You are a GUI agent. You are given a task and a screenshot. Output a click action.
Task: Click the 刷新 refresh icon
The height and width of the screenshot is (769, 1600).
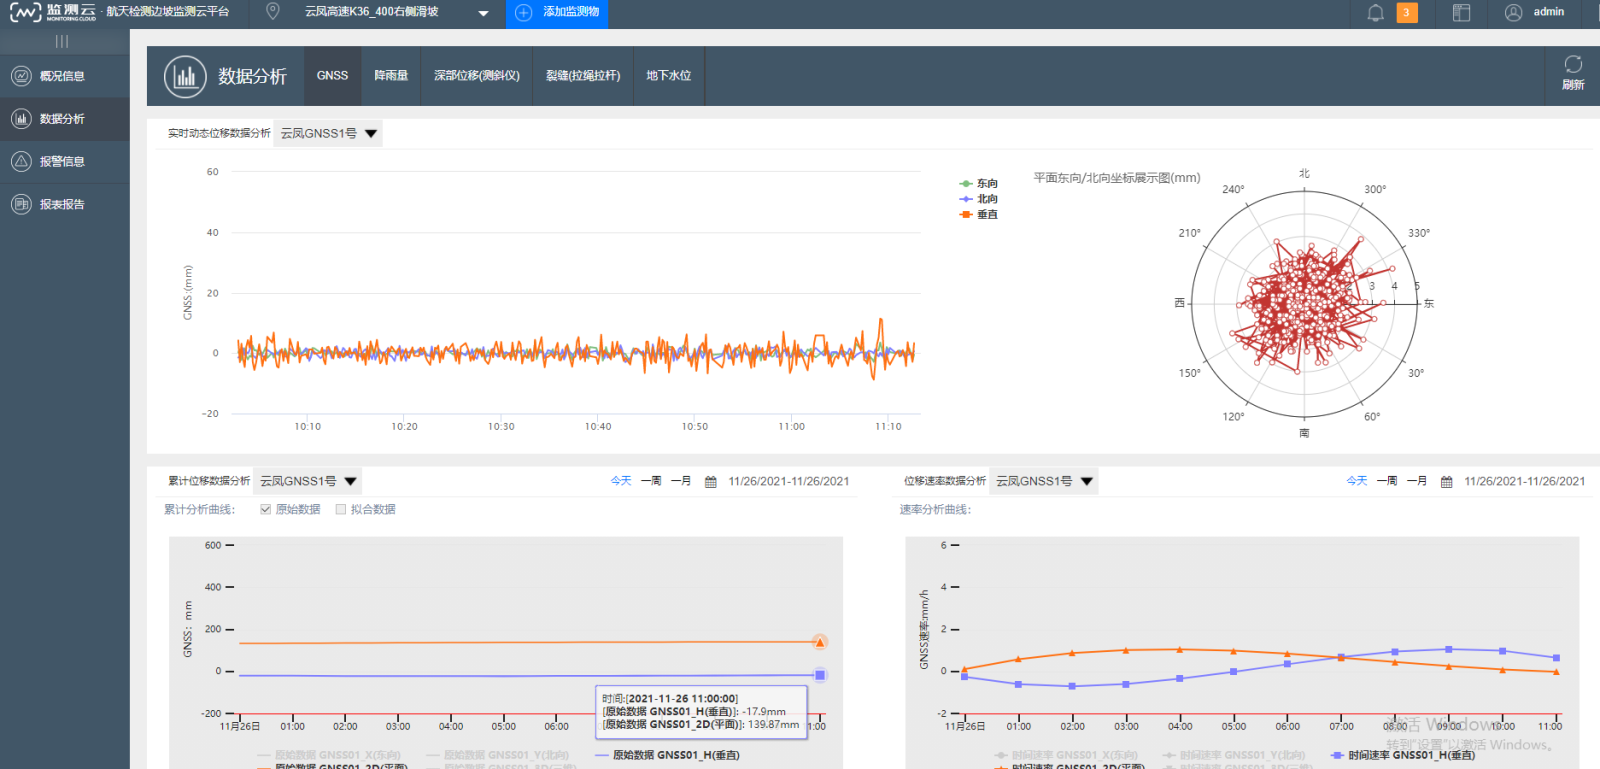pos(1573,64)
